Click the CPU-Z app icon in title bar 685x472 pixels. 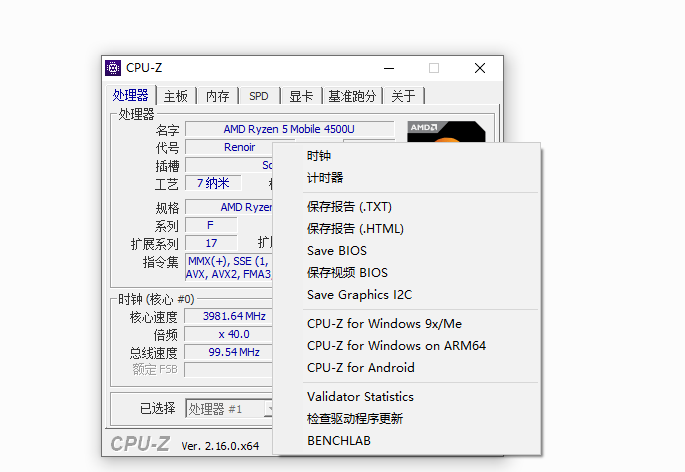click(x=113, y=68)
